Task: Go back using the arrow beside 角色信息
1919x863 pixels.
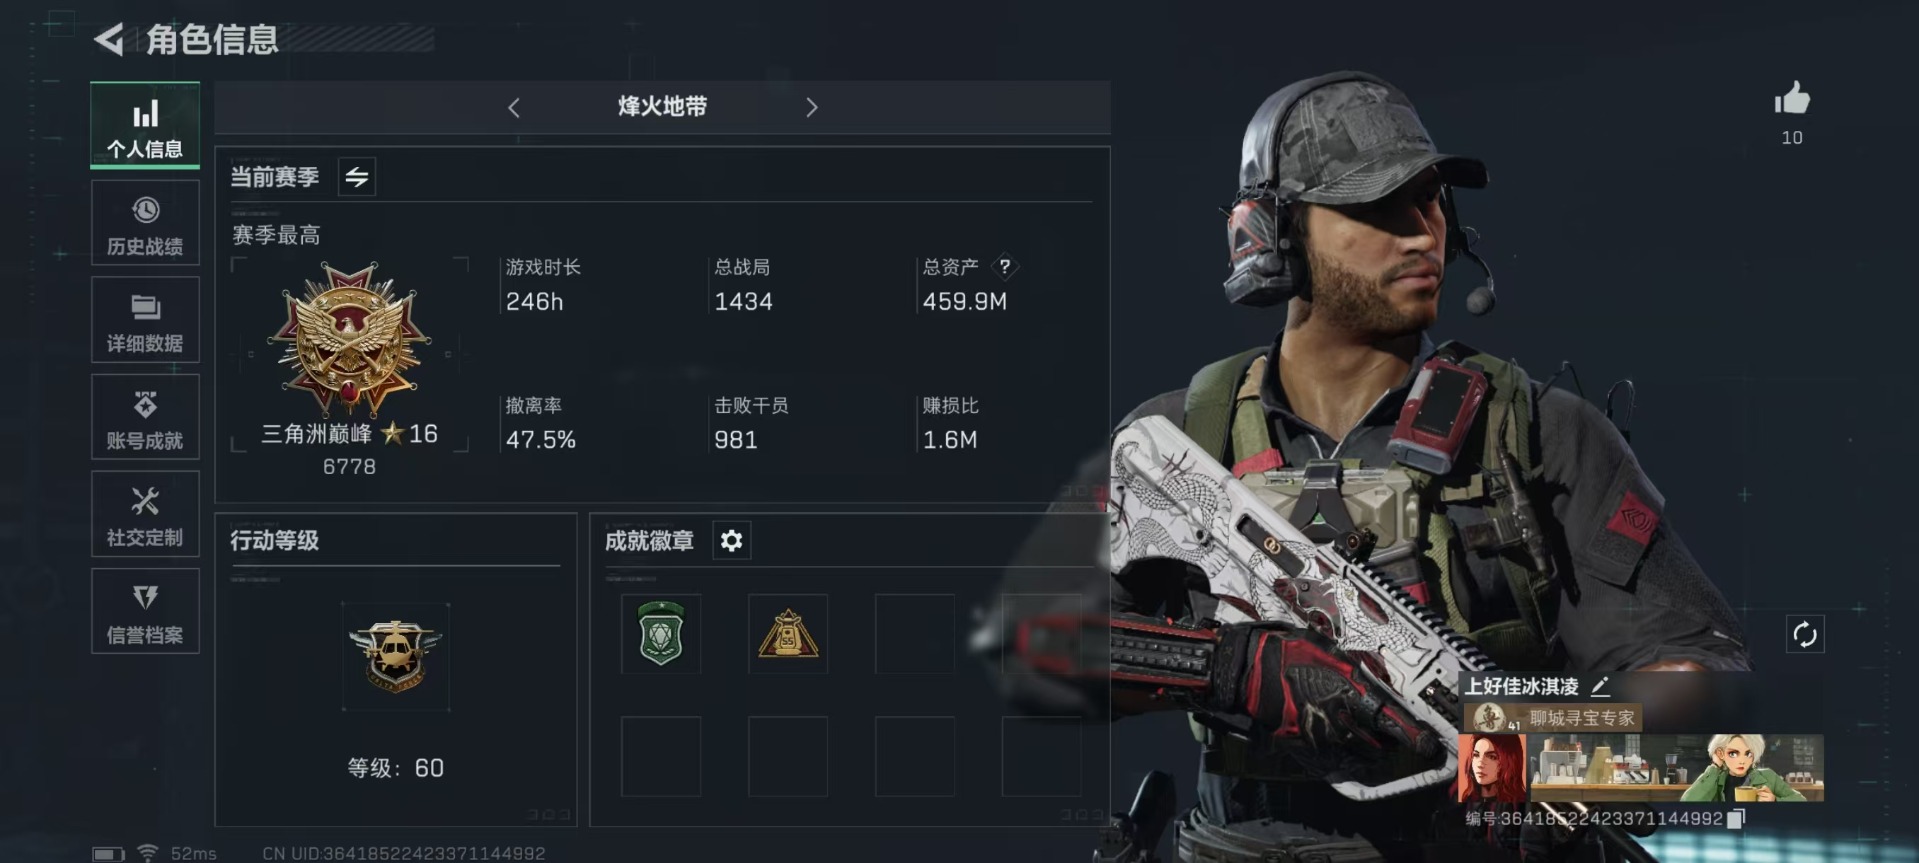Action: (x=108, y=40)
